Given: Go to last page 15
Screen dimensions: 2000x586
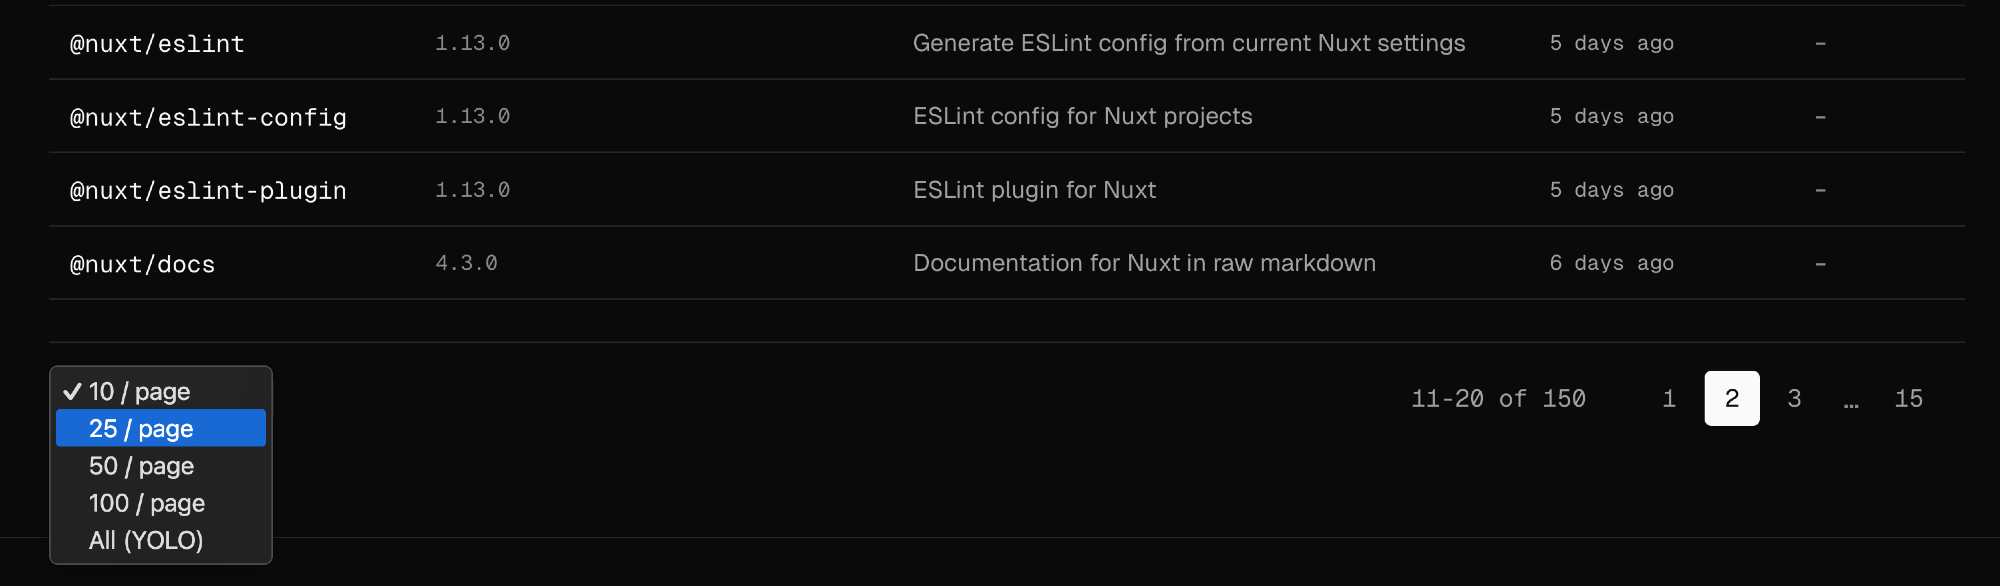Looking at the screenshot, I should (1908, 399).
